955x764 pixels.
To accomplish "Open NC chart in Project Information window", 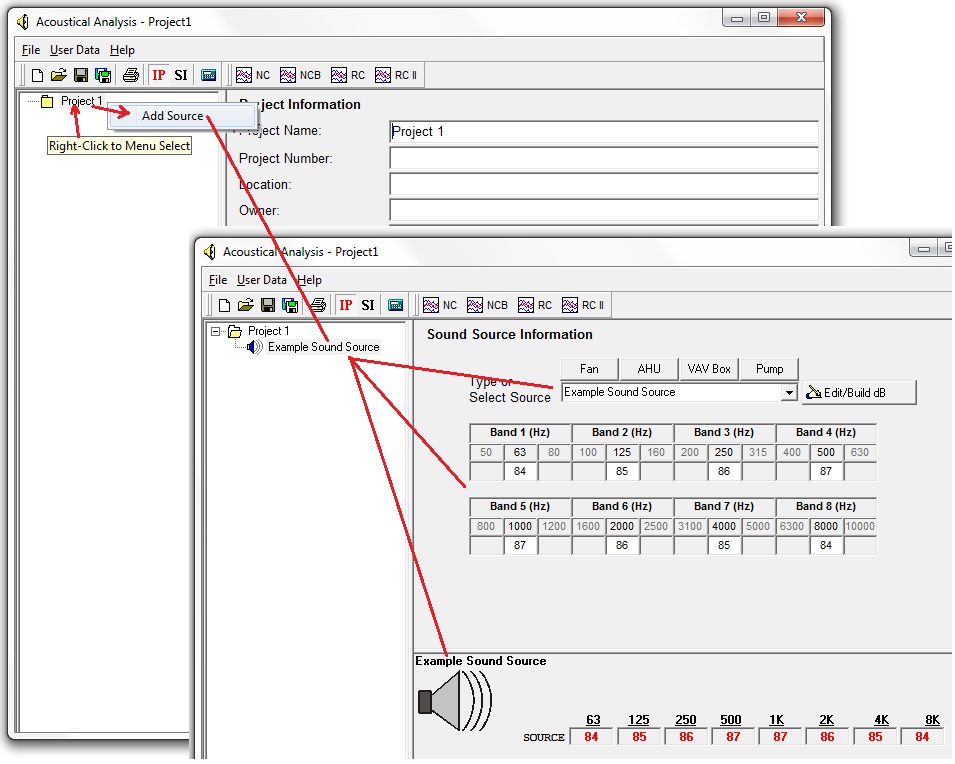I will tap(253, 76).
